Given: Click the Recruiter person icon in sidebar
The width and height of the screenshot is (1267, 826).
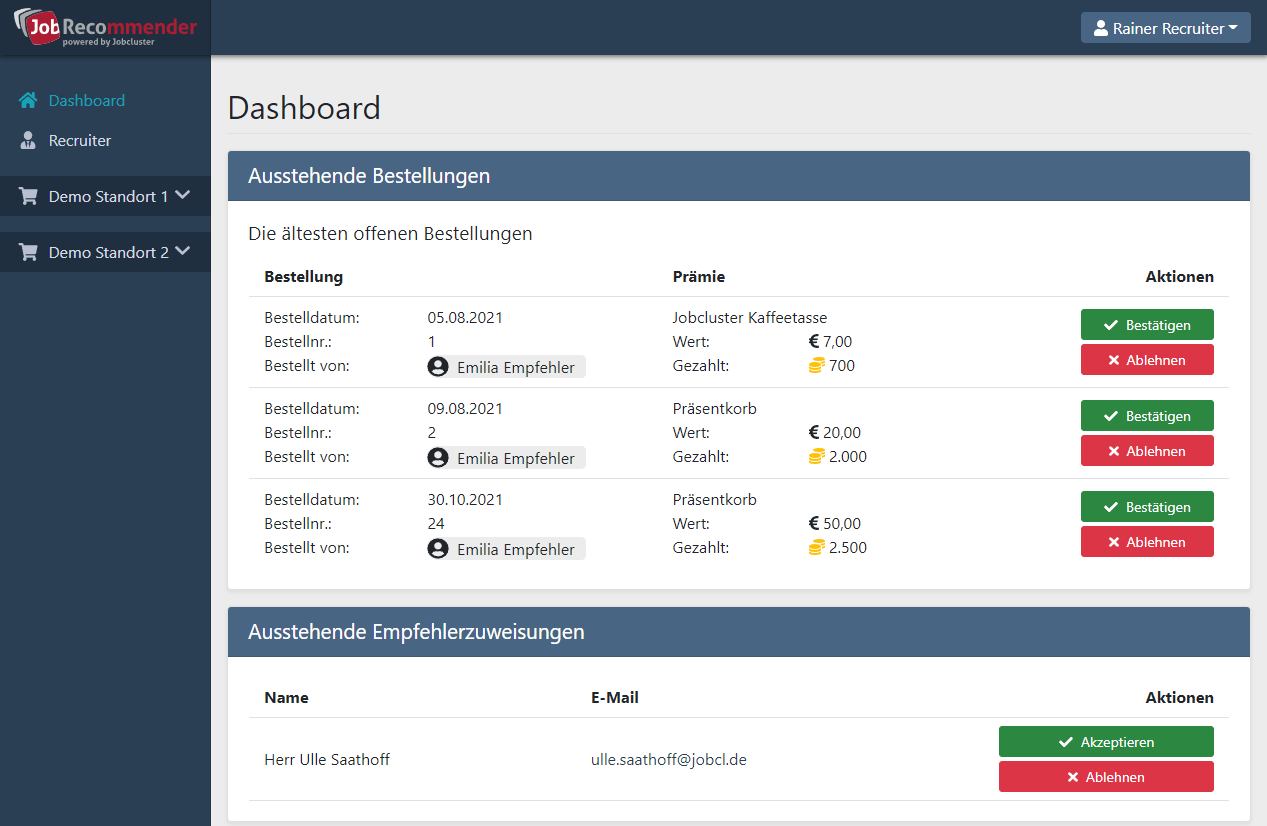Looking at the screenshot, I should click(28, 140).
